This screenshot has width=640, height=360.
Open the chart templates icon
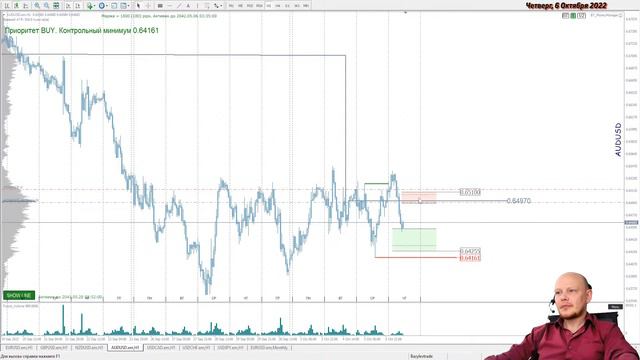click(123, 6)
